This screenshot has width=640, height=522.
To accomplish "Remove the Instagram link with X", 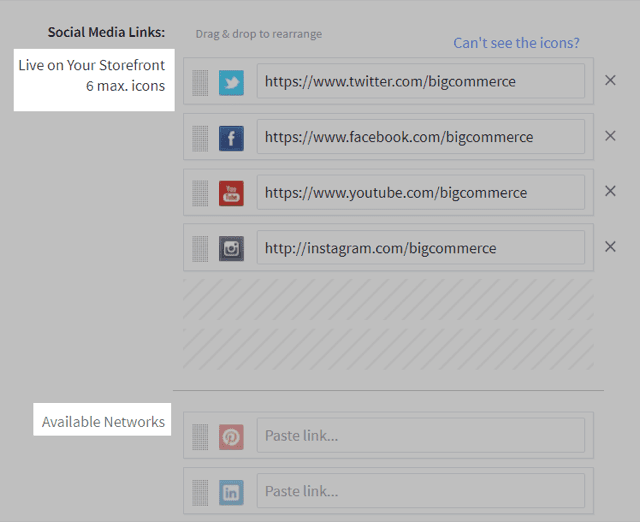I will point(610,247).
